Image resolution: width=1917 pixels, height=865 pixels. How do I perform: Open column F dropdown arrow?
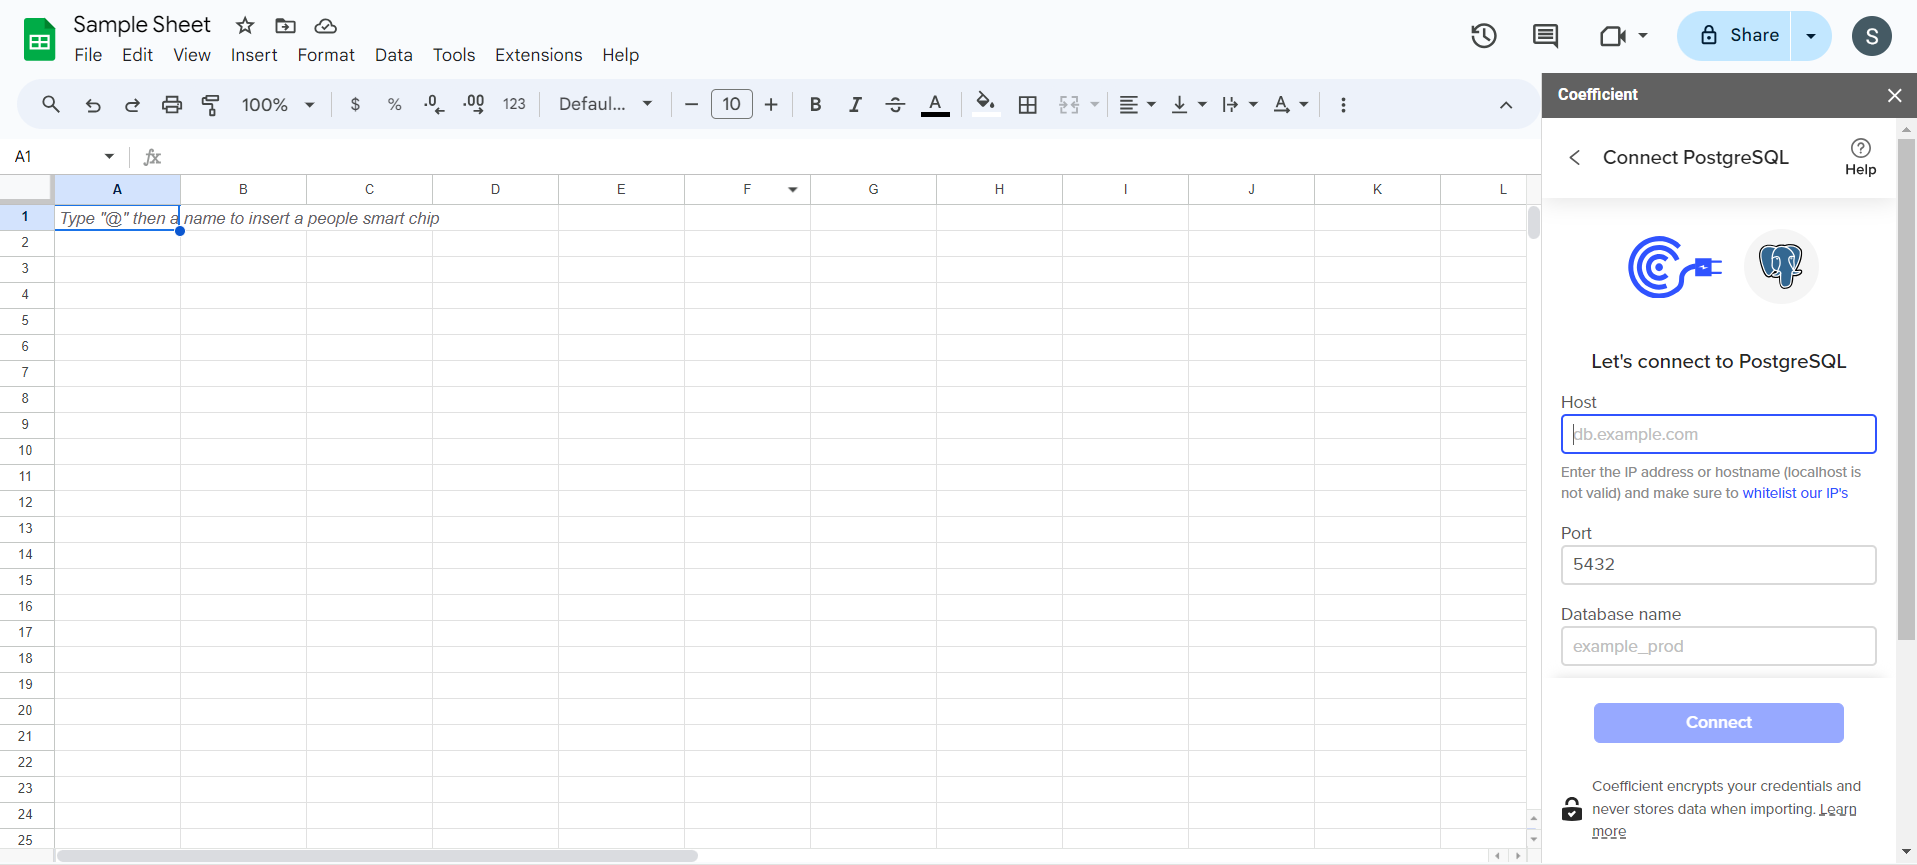point(792,189)
